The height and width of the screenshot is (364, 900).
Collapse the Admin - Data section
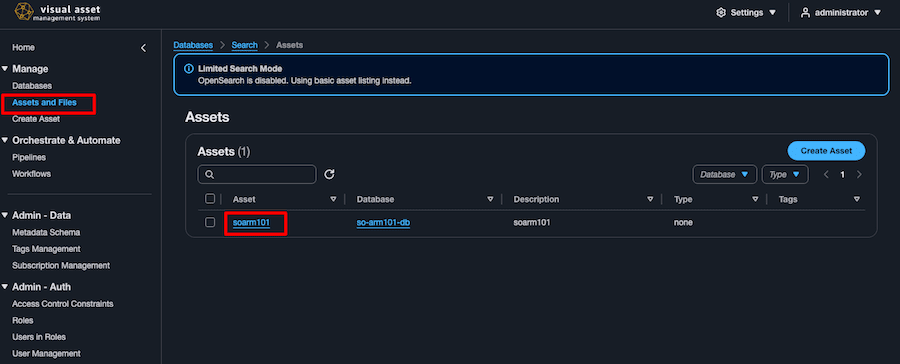pyautogui.click(x=5, y=216)
